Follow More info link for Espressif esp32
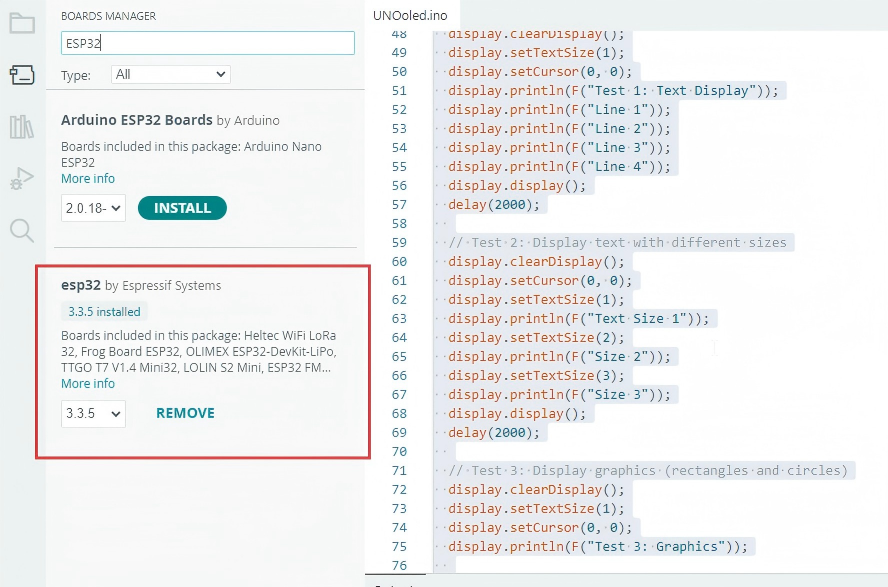This screenshot has height=587, width=888. (x=88, y=383)
